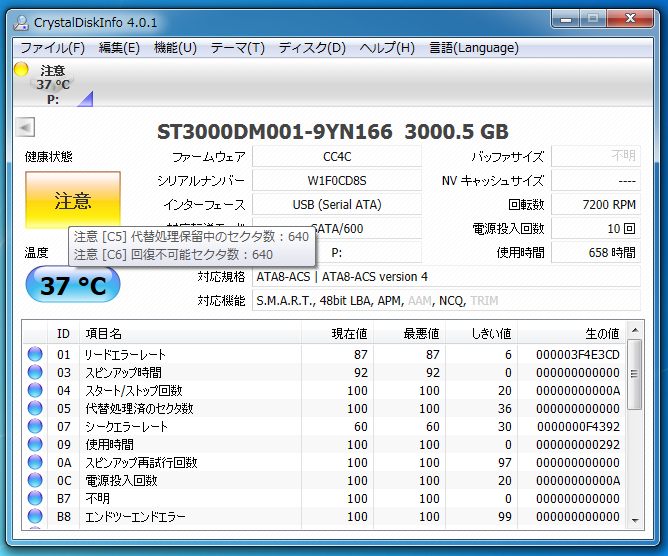Click the CrystalDiskInfo app icon in title bar

(21, 23)
